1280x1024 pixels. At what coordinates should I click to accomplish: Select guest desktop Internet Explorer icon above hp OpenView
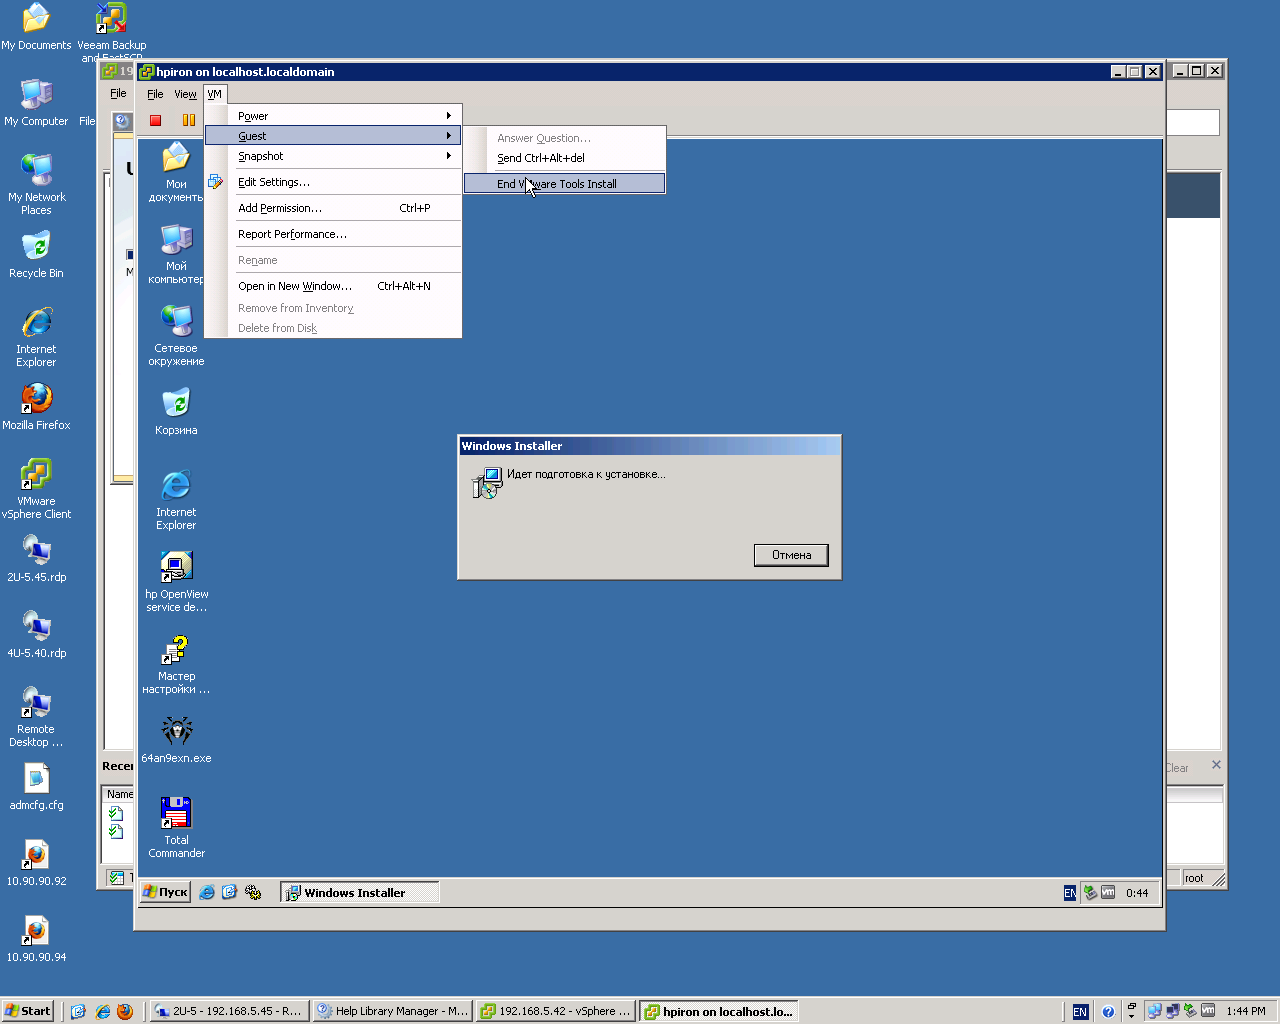pyautogui.click(x=176, y=500)
